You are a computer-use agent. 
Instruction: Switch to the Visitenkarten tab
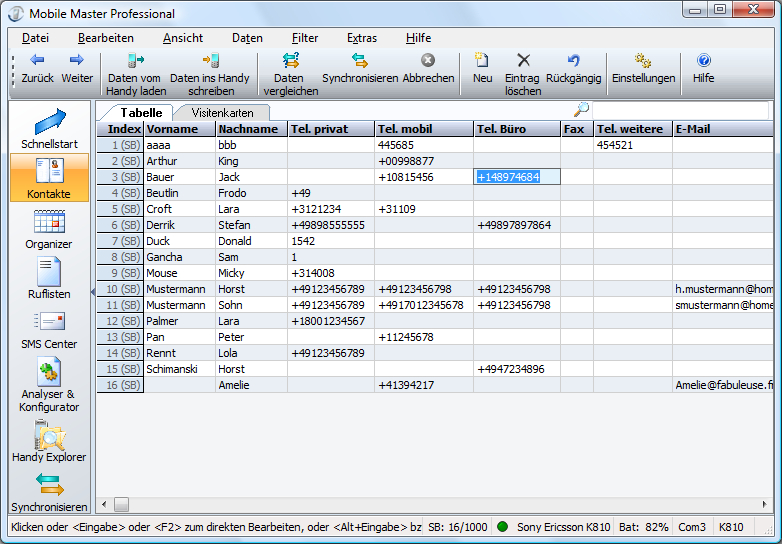[222, 113]
